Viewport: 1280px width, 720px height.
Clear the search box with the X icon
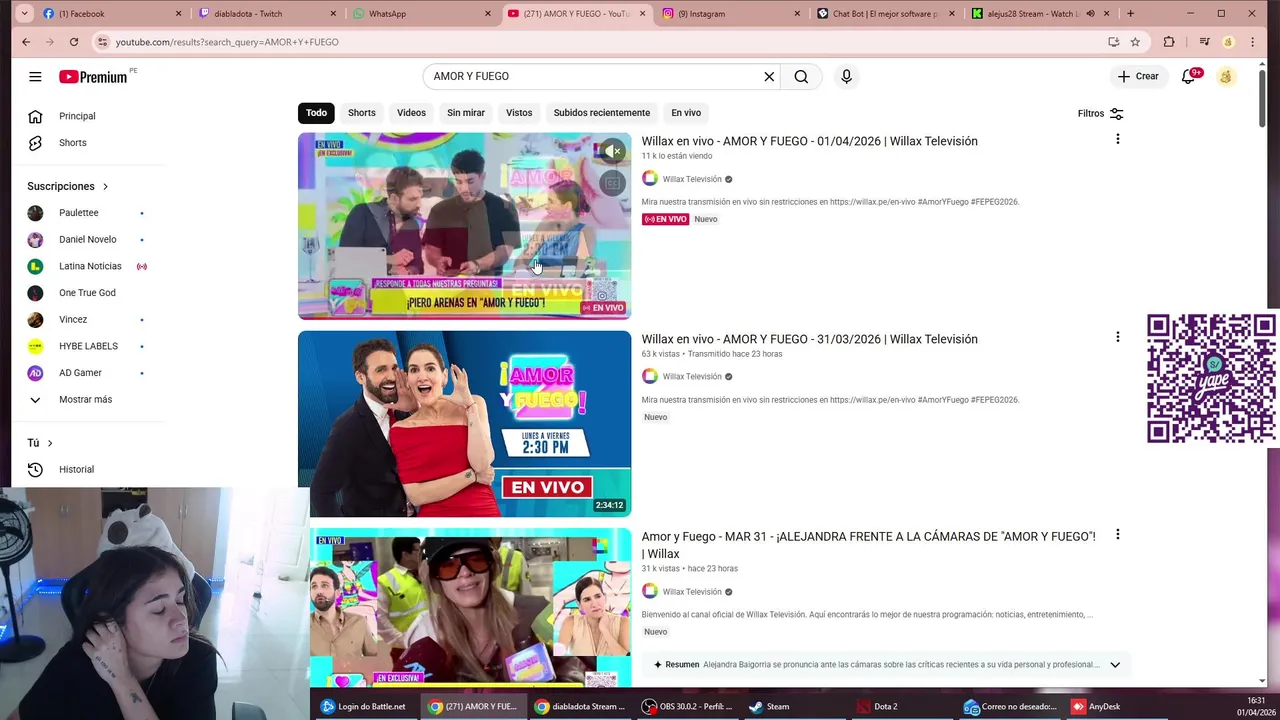[769, 77]
